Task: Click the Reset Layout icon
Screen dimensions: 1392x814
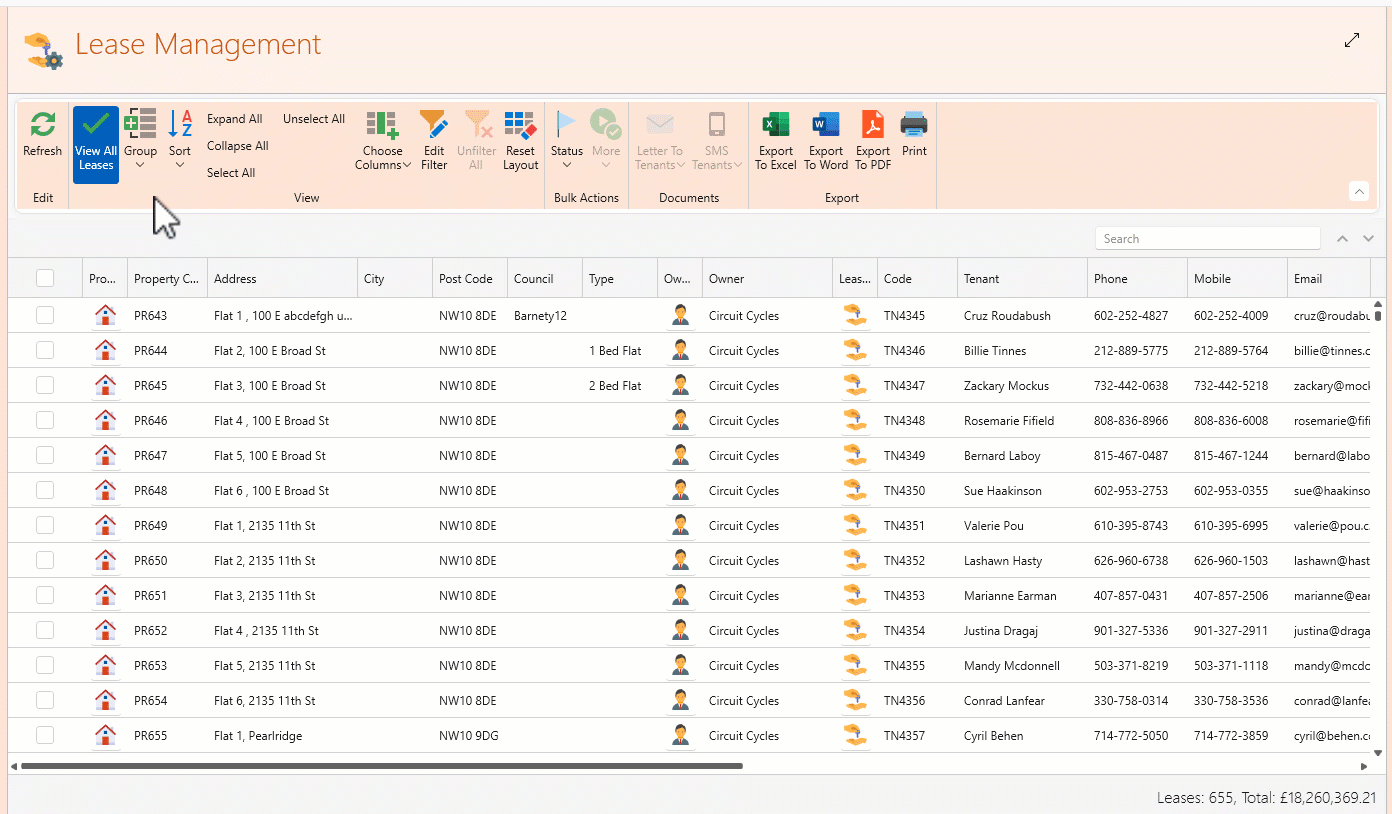Action: (x=520, y=125)
